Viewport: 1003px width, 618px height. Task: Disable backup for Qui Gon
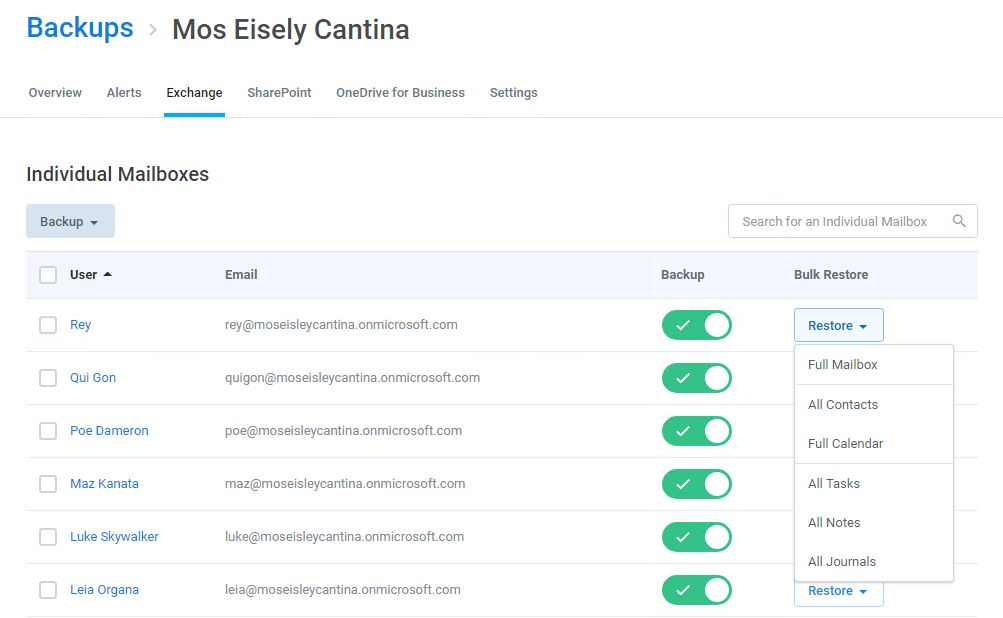[697, 378]
